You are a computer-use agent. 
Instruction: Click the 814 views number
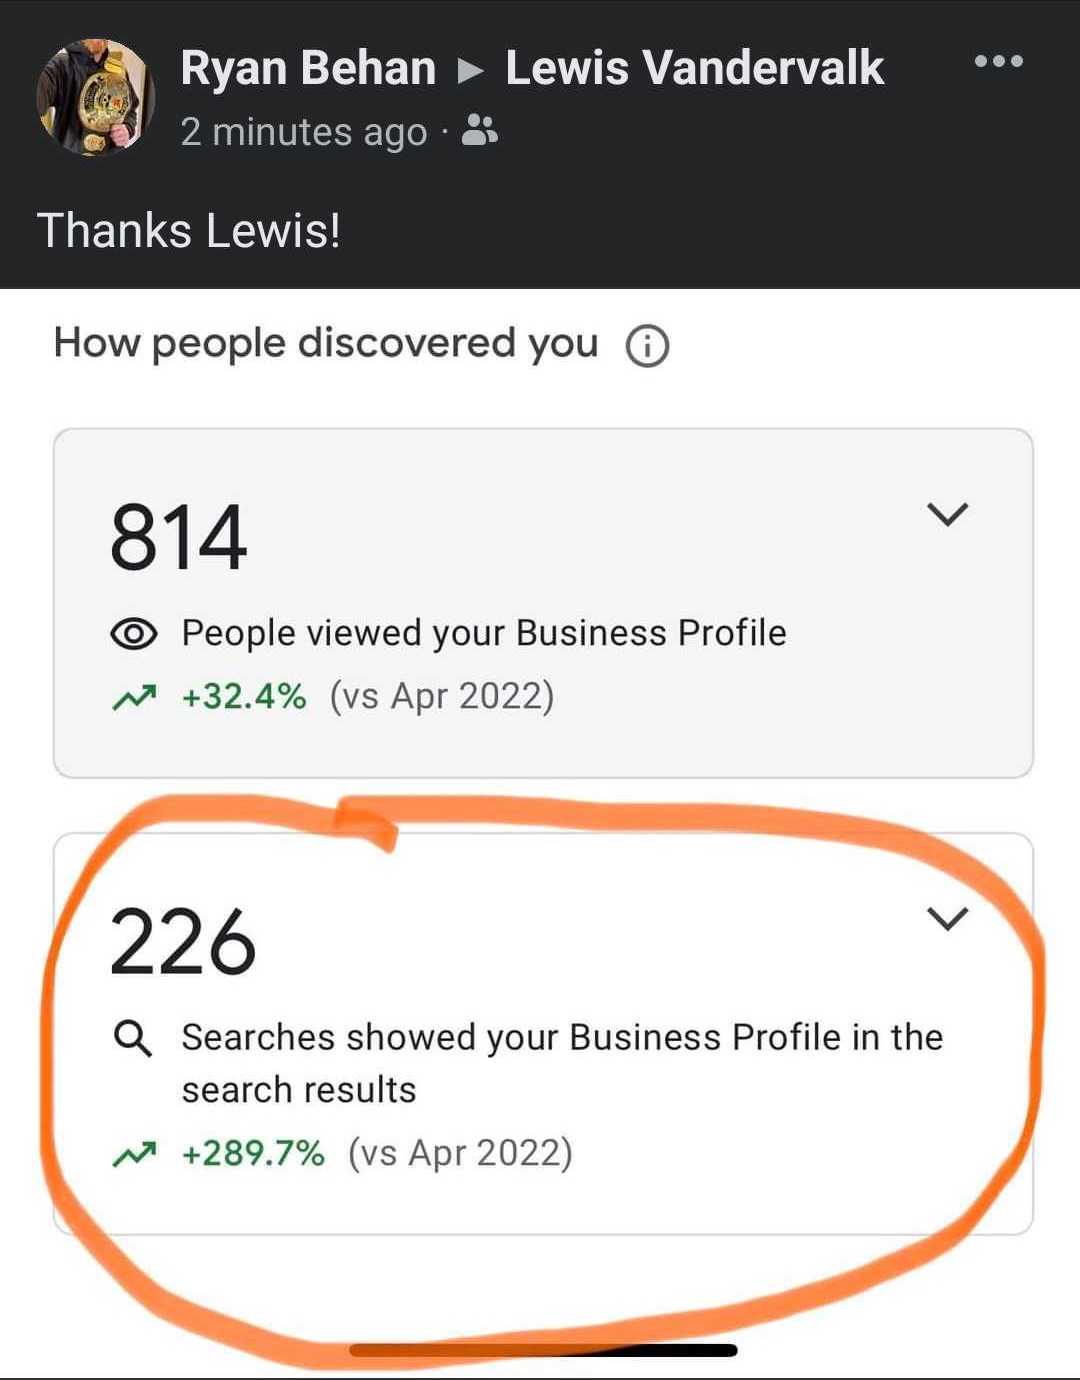click(178, 538)
